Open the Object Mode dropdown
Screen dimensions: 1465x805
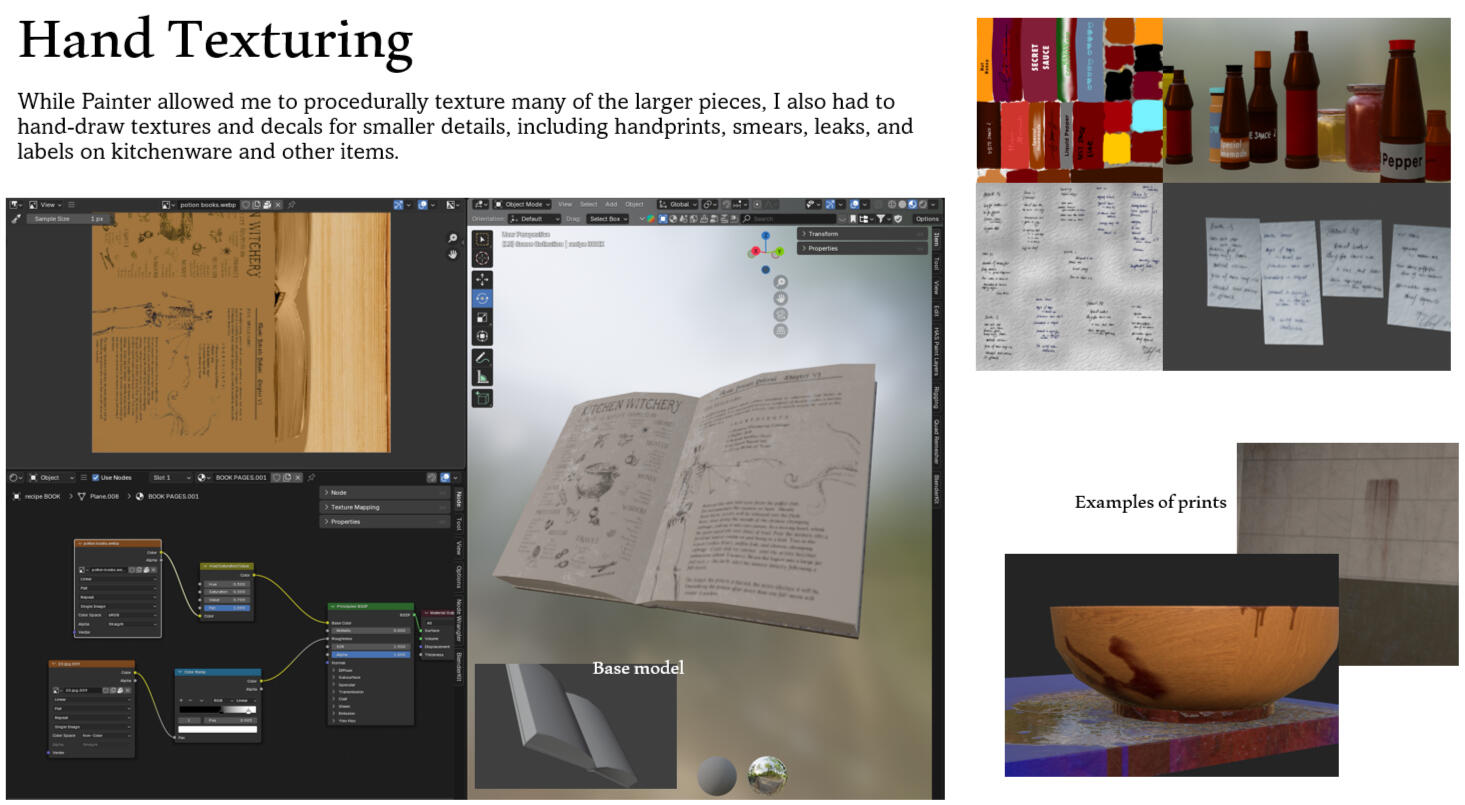coord(524,204)
